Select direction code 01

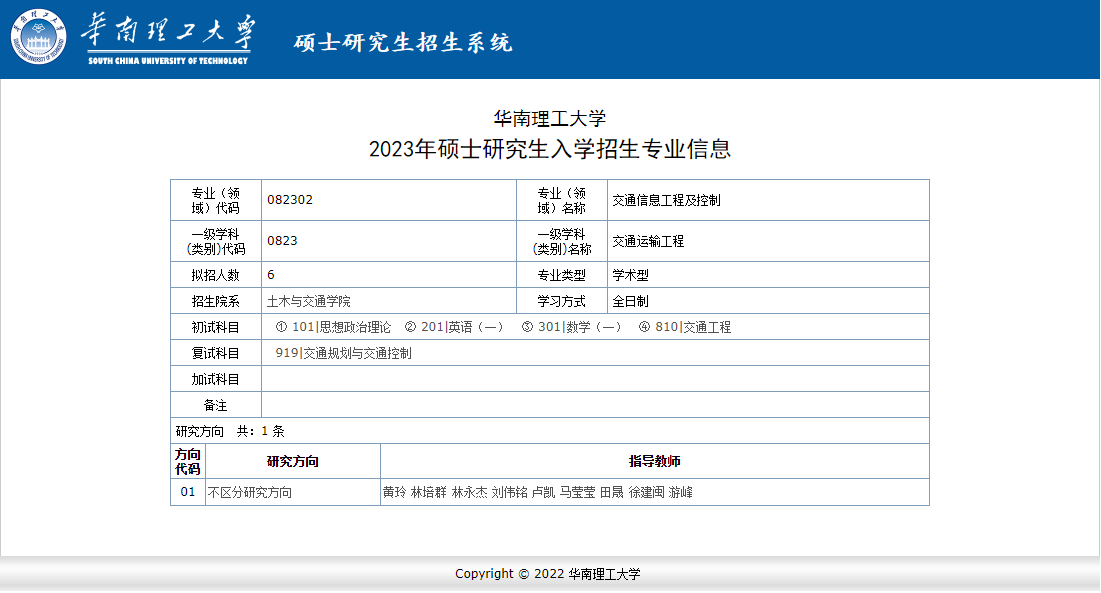(x=187, y=492)
